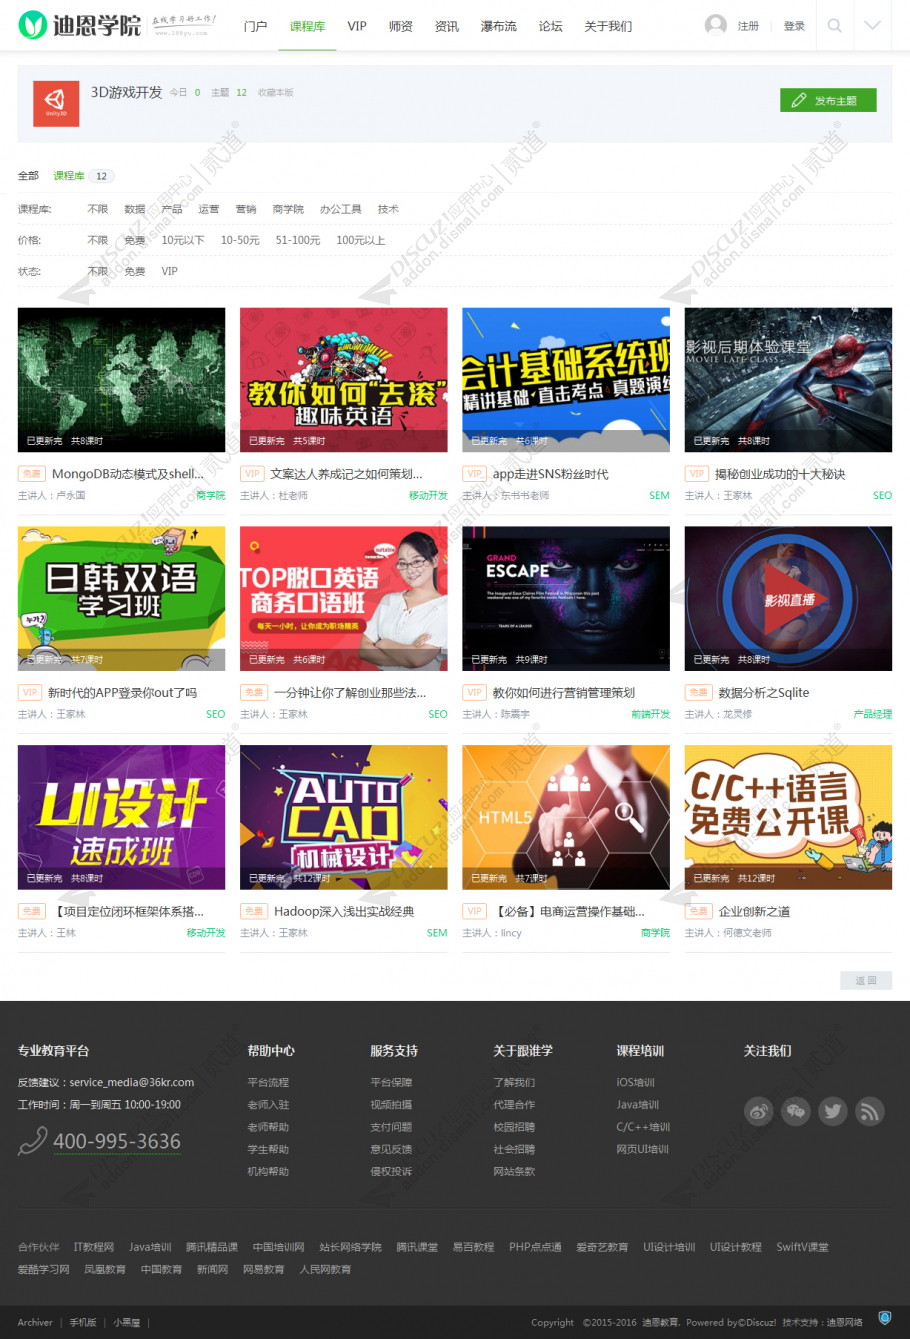Click the red Unity3D forum icon

[56, 103]
